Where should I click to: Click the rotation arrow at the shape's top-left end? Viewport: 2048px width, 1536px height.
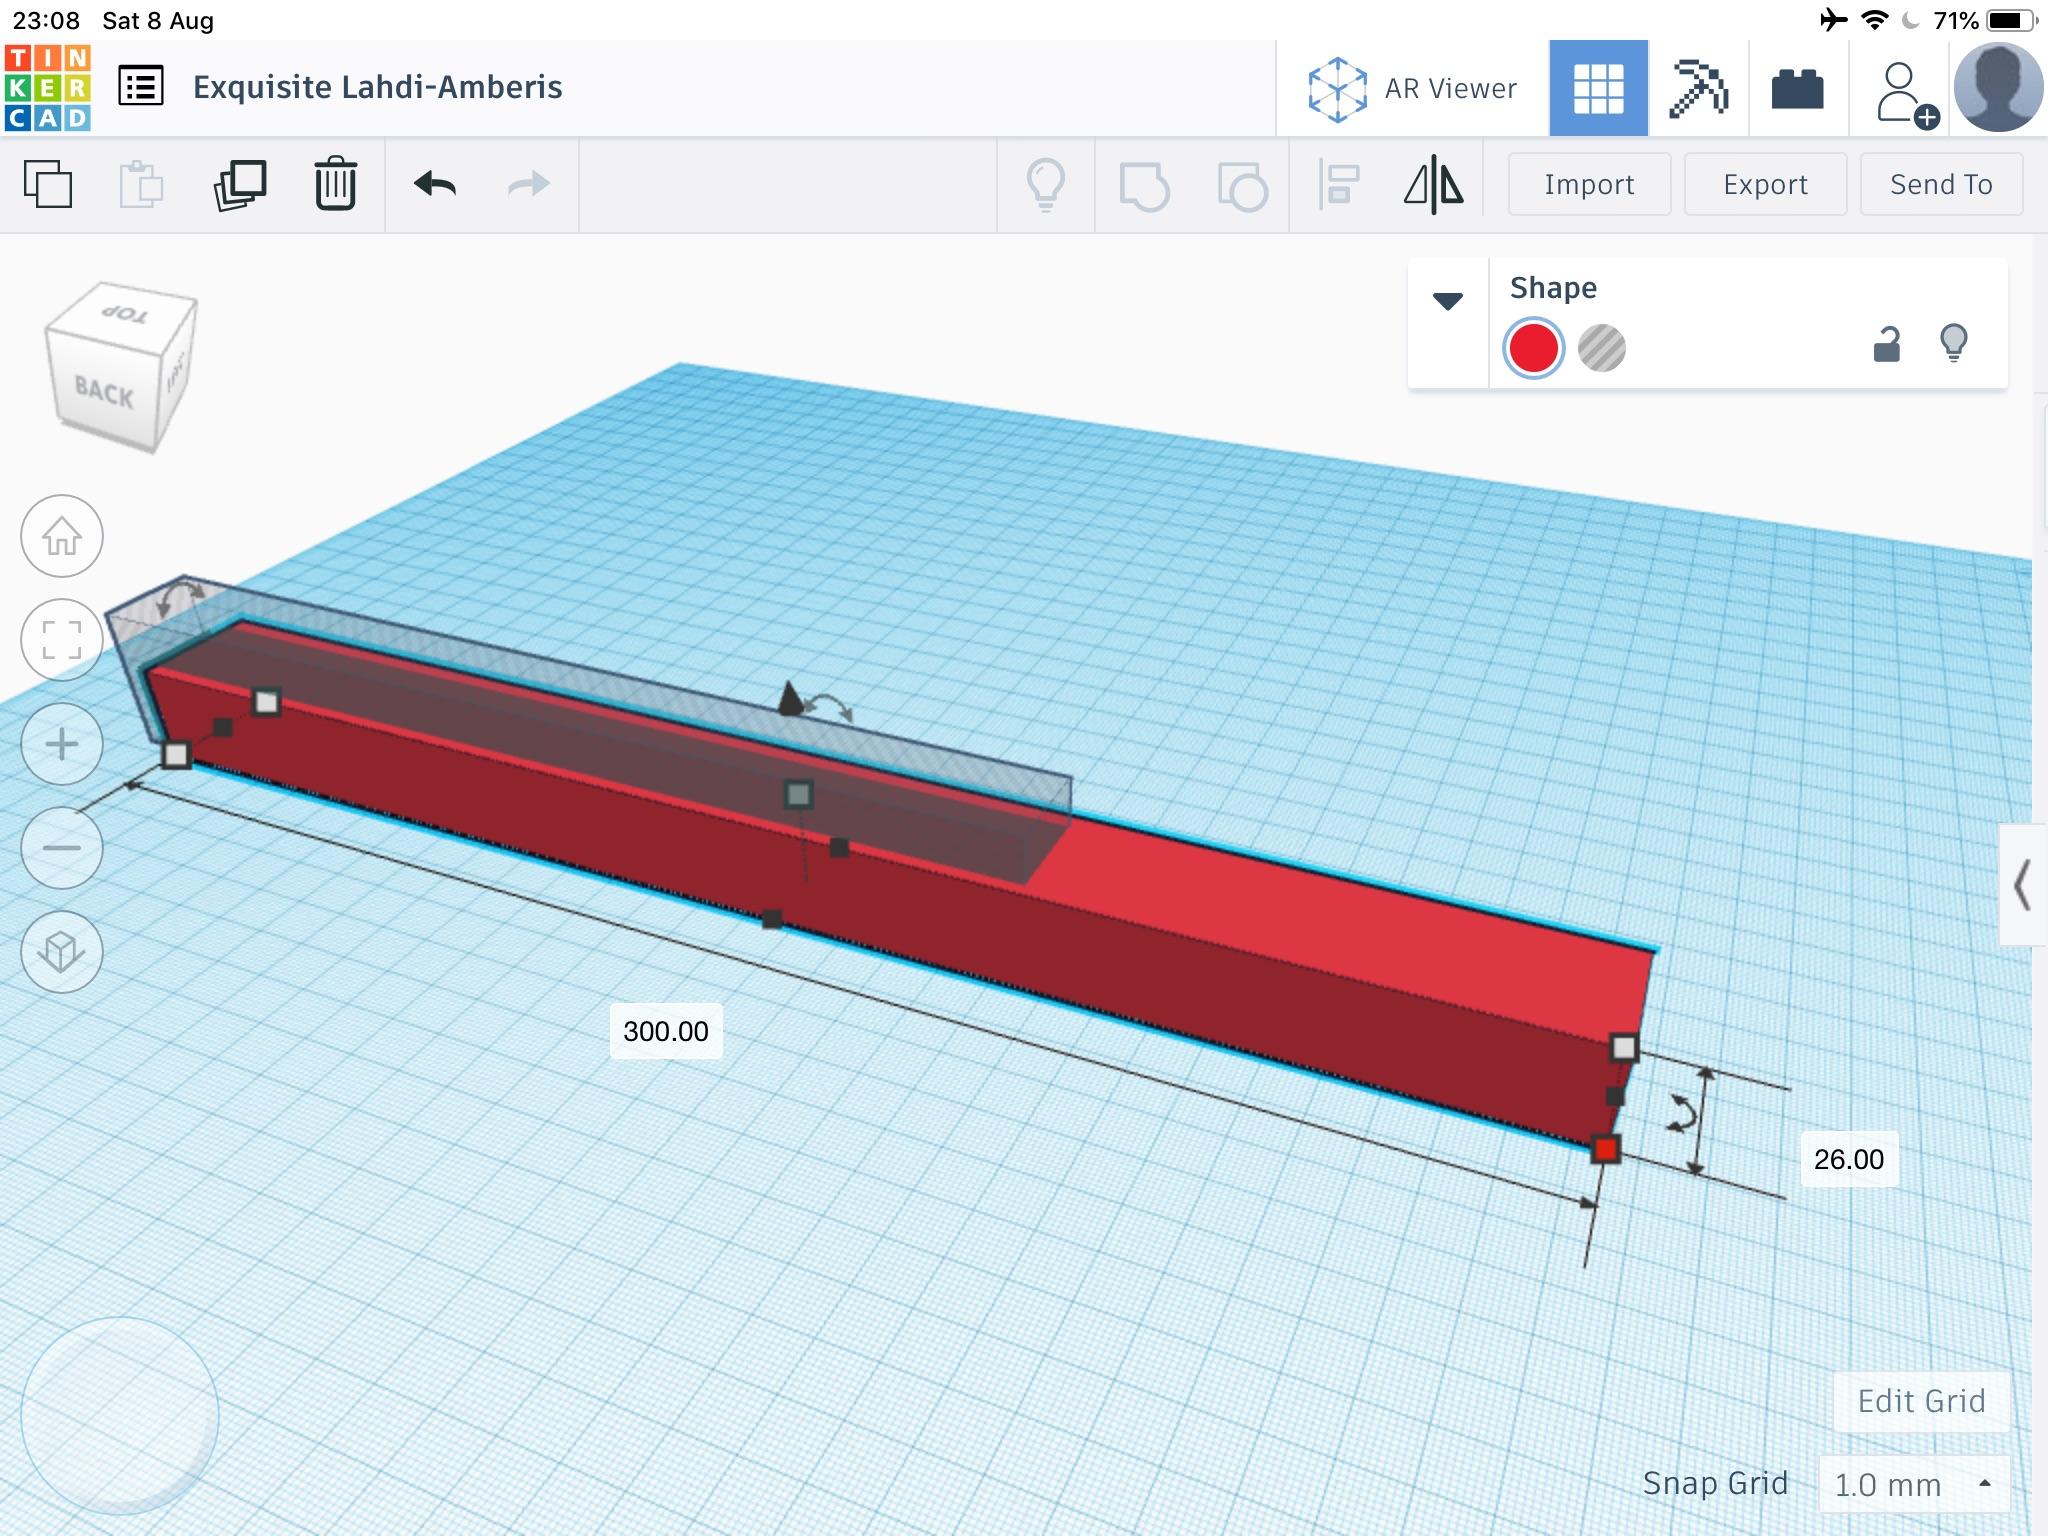coord(180,598)
